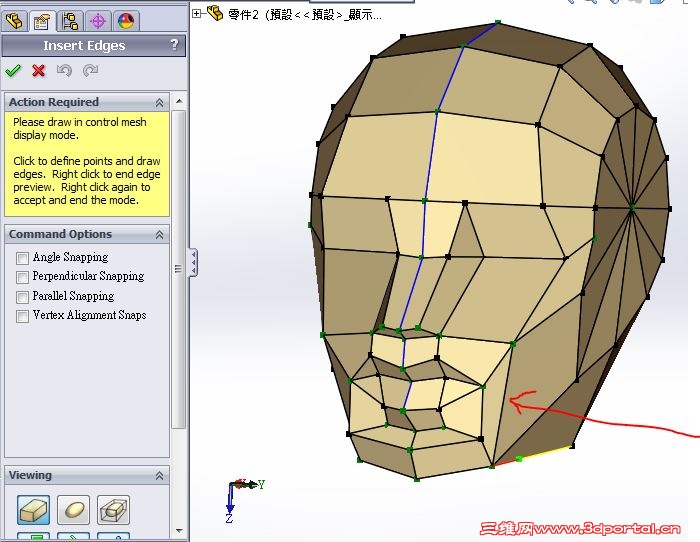
Task: Expand the 零件2 flyout tree node
Action: tap(196, 14)
